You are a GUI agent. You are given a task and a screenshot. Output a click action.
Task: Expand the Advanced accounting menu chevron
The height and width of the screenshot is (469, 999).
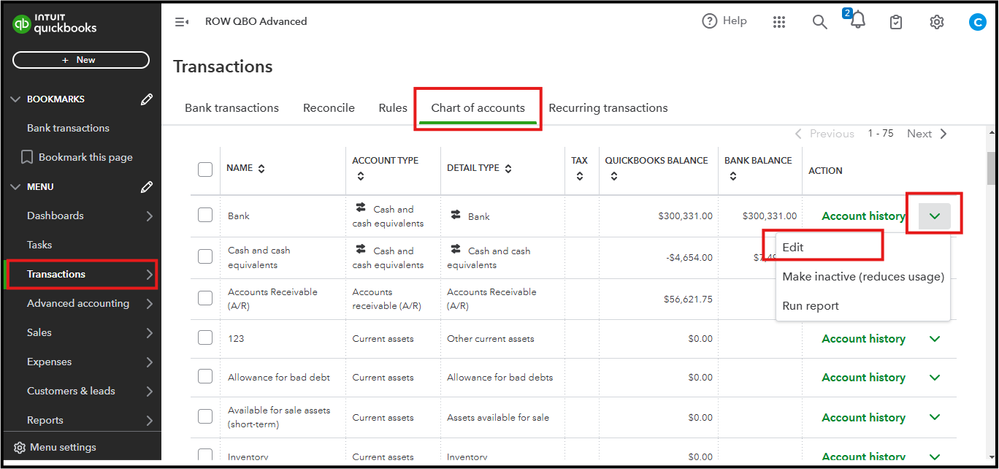tap(149, 303)
